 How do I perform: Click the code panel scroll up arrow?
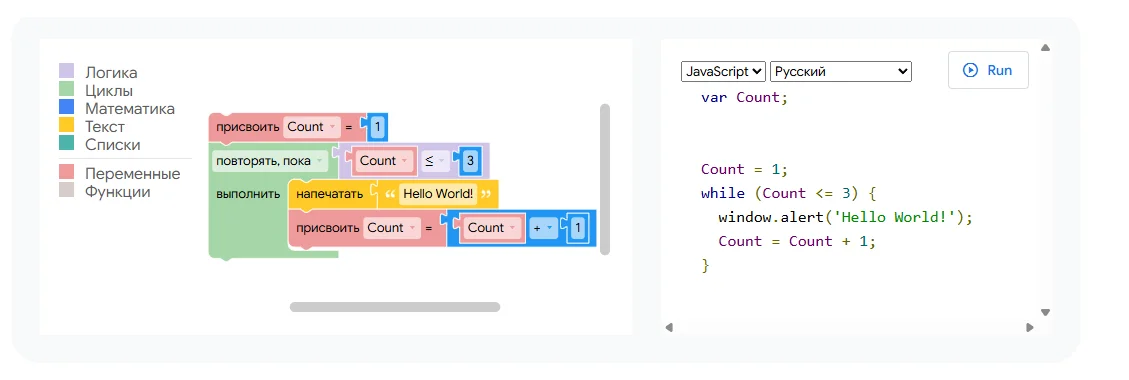tap(1045, 48)
